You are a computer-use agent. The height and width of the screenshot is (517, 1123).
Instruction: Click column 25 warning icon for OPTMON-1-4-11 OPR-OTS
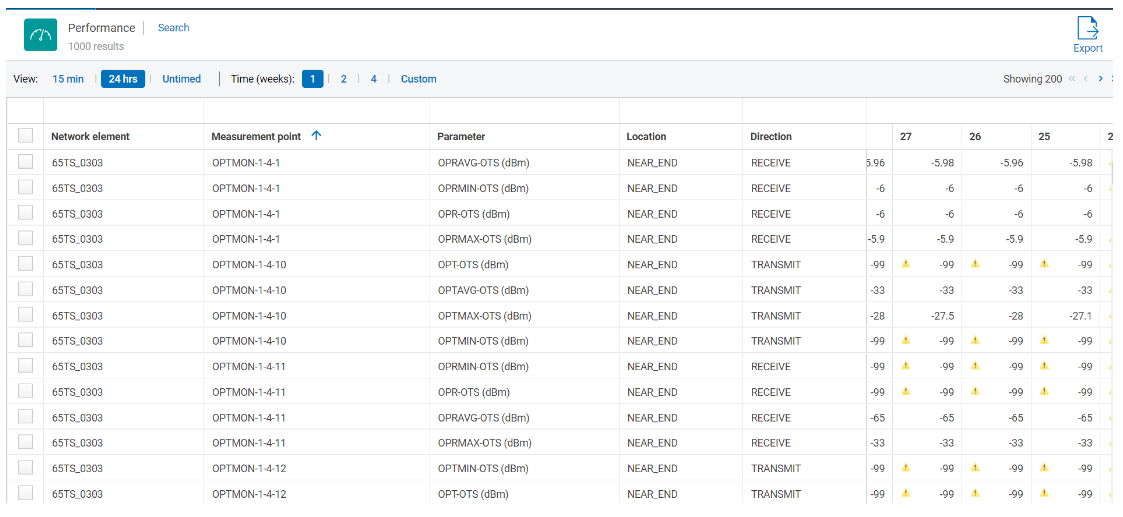pos(1044,391)
